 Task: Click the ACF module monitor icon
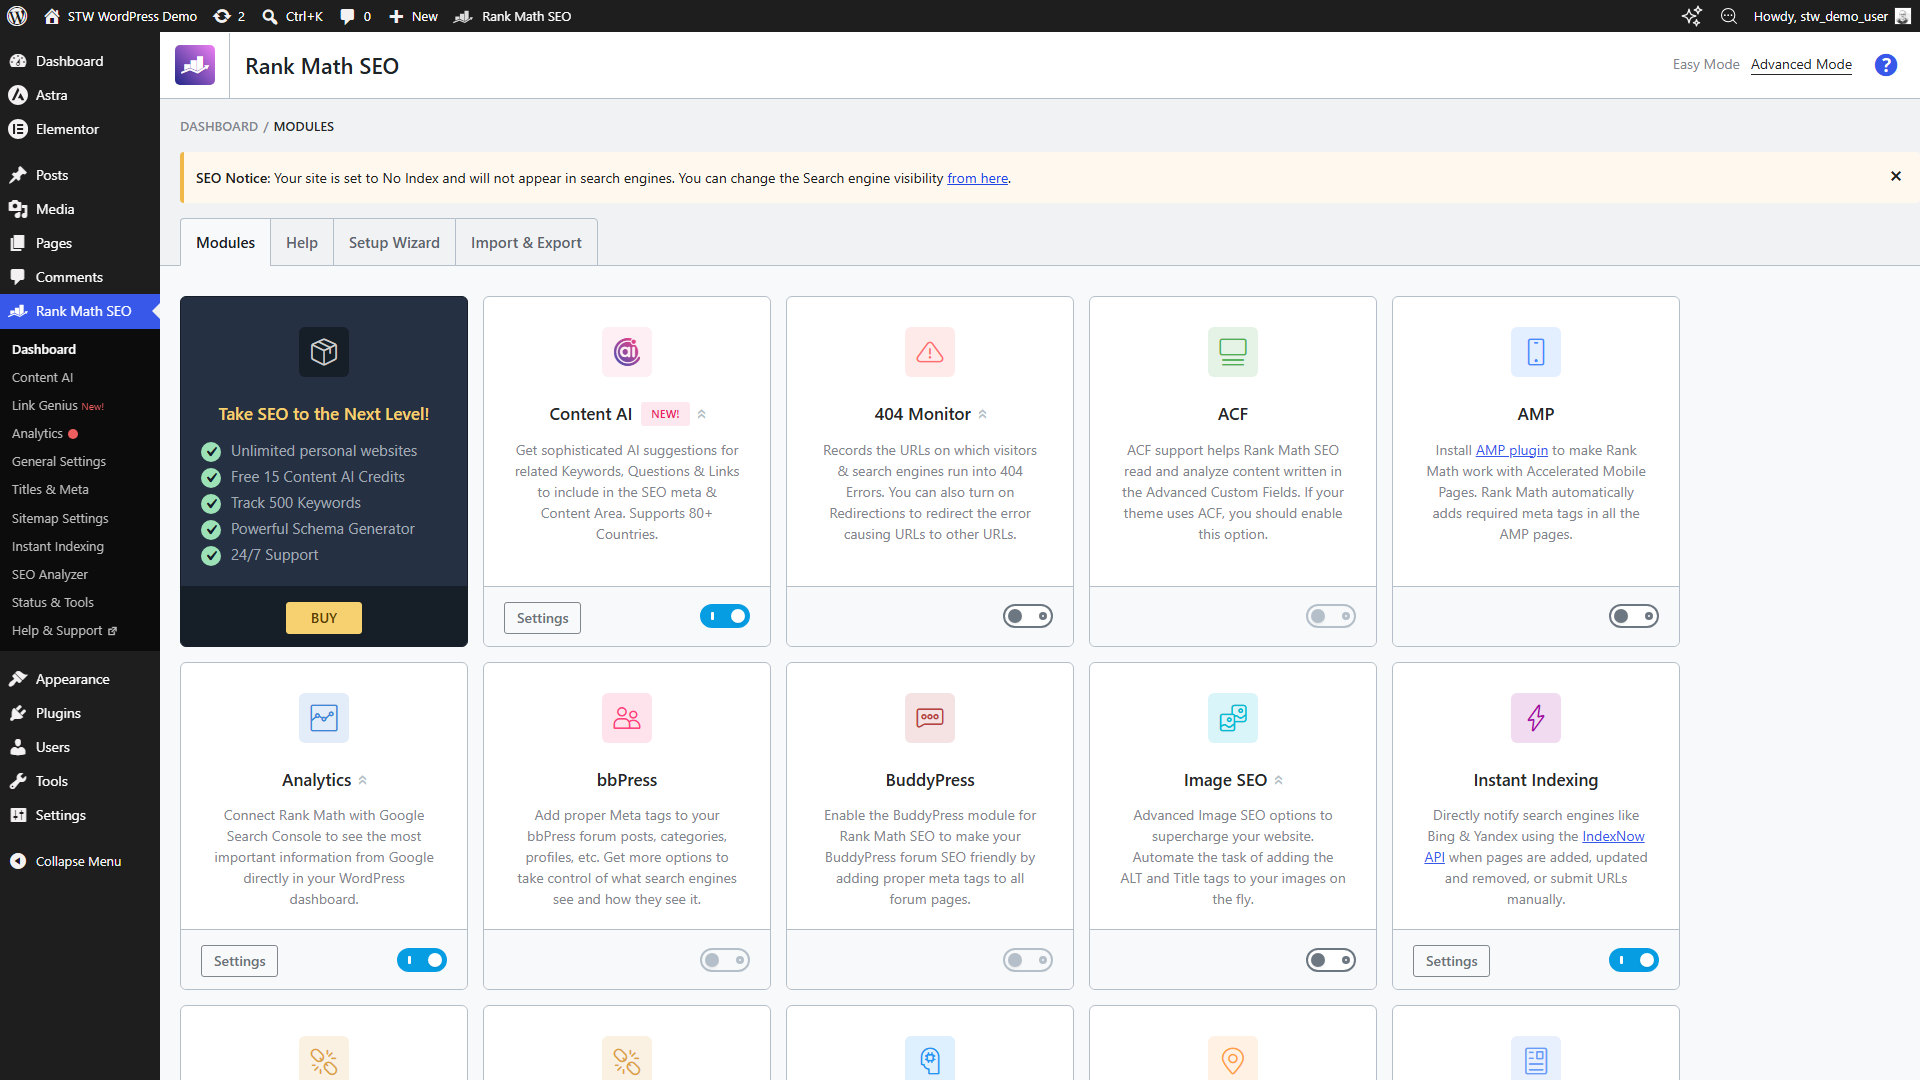pos(1233,352)
